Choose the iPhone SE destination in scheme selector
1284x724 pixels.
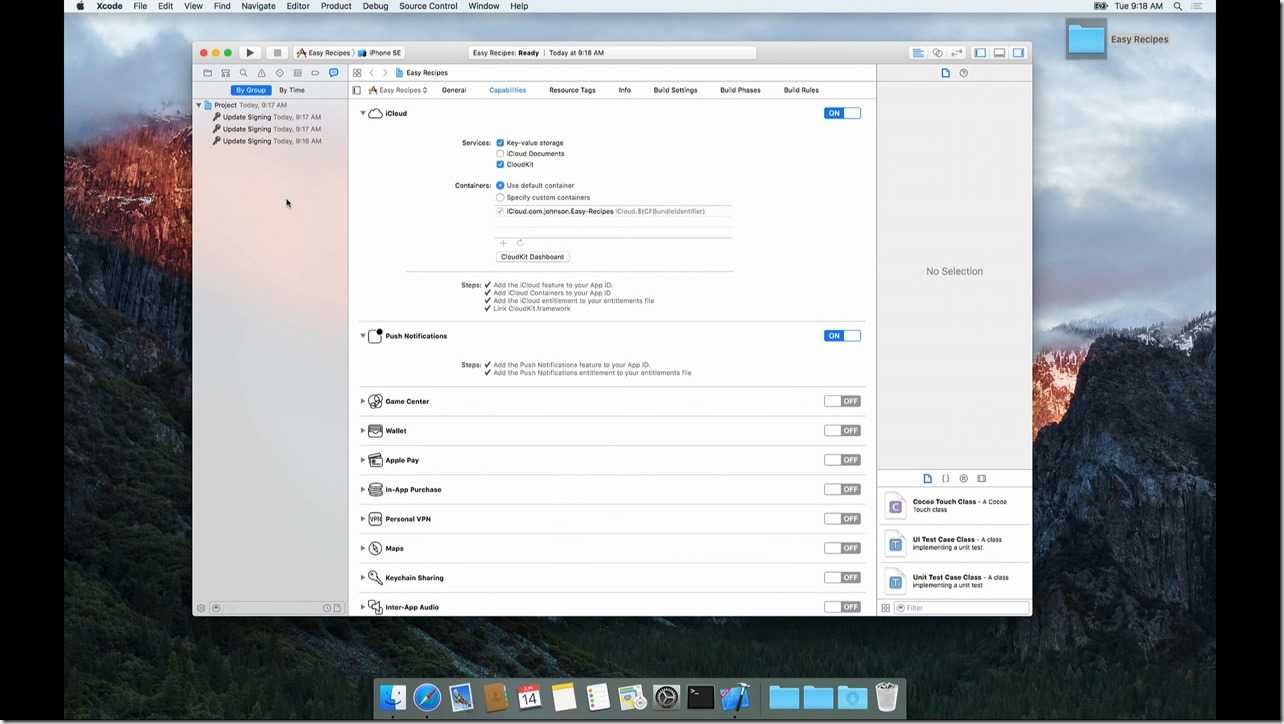click(380, 53)
